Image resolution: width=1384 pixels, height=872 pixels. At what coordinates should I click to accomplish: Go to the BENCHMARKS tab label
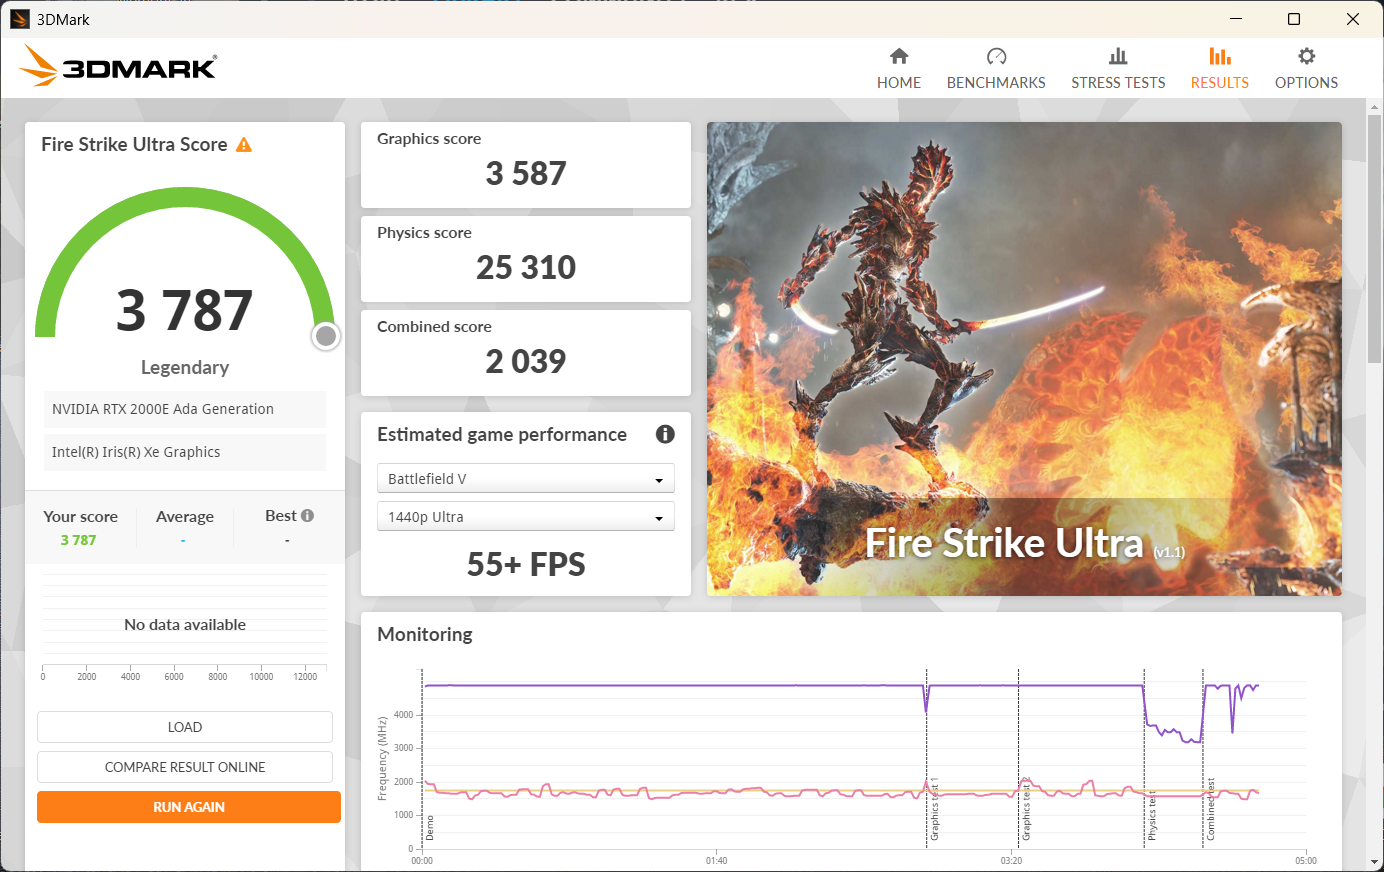click(996, 83)
